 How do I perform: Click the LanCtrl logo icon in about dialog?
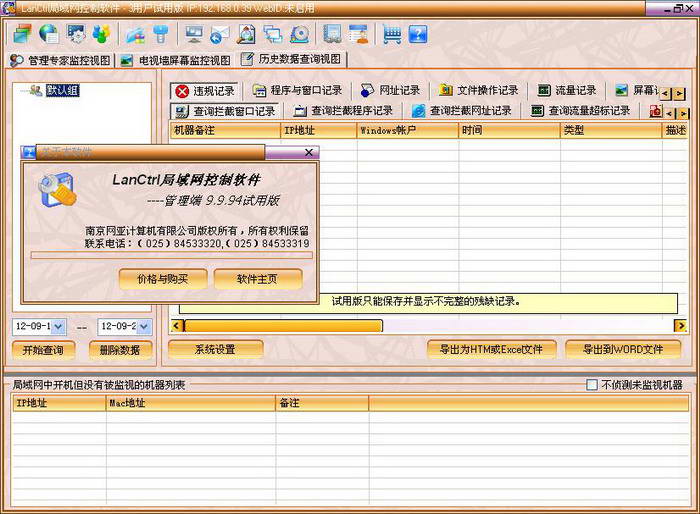tap(57, 191)
